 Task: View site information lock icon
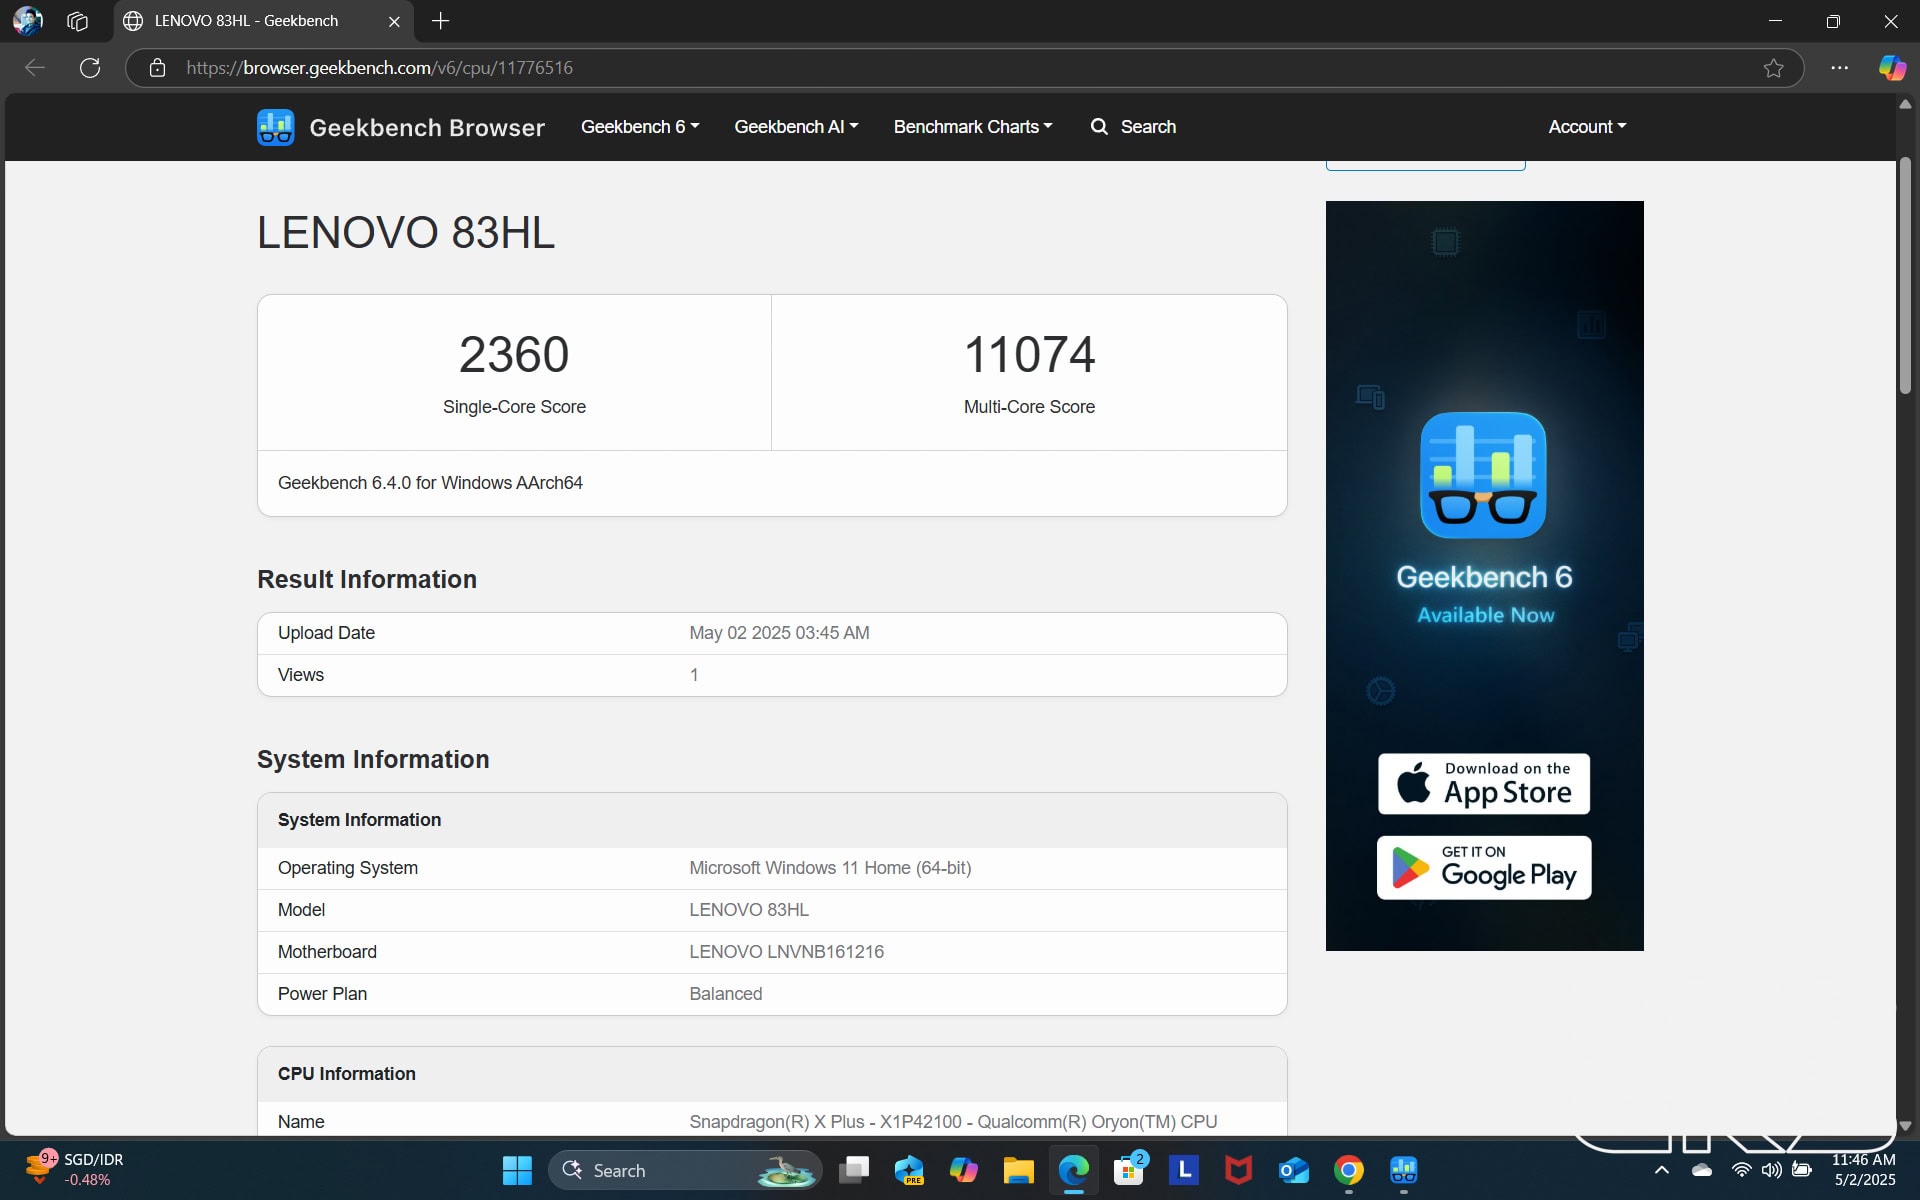157,68
